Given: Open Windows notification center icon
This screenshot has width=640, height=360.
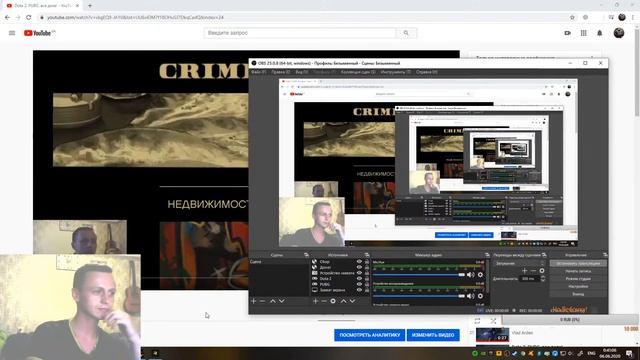Looking at the screenshot, I should [x=629, y=353].
